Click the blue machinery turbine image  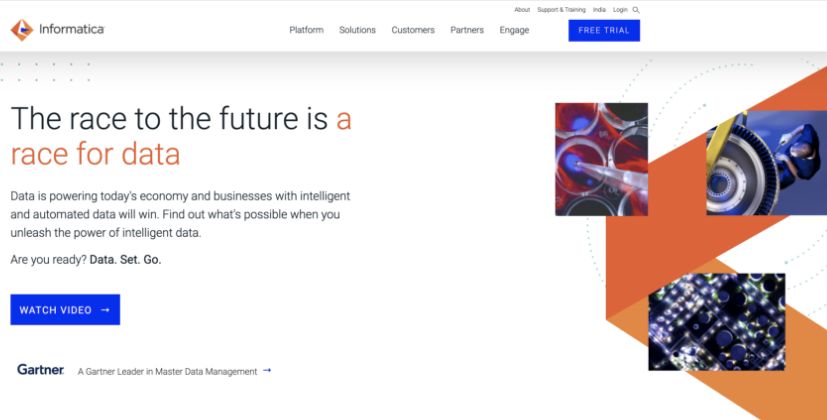pos(766,163)
